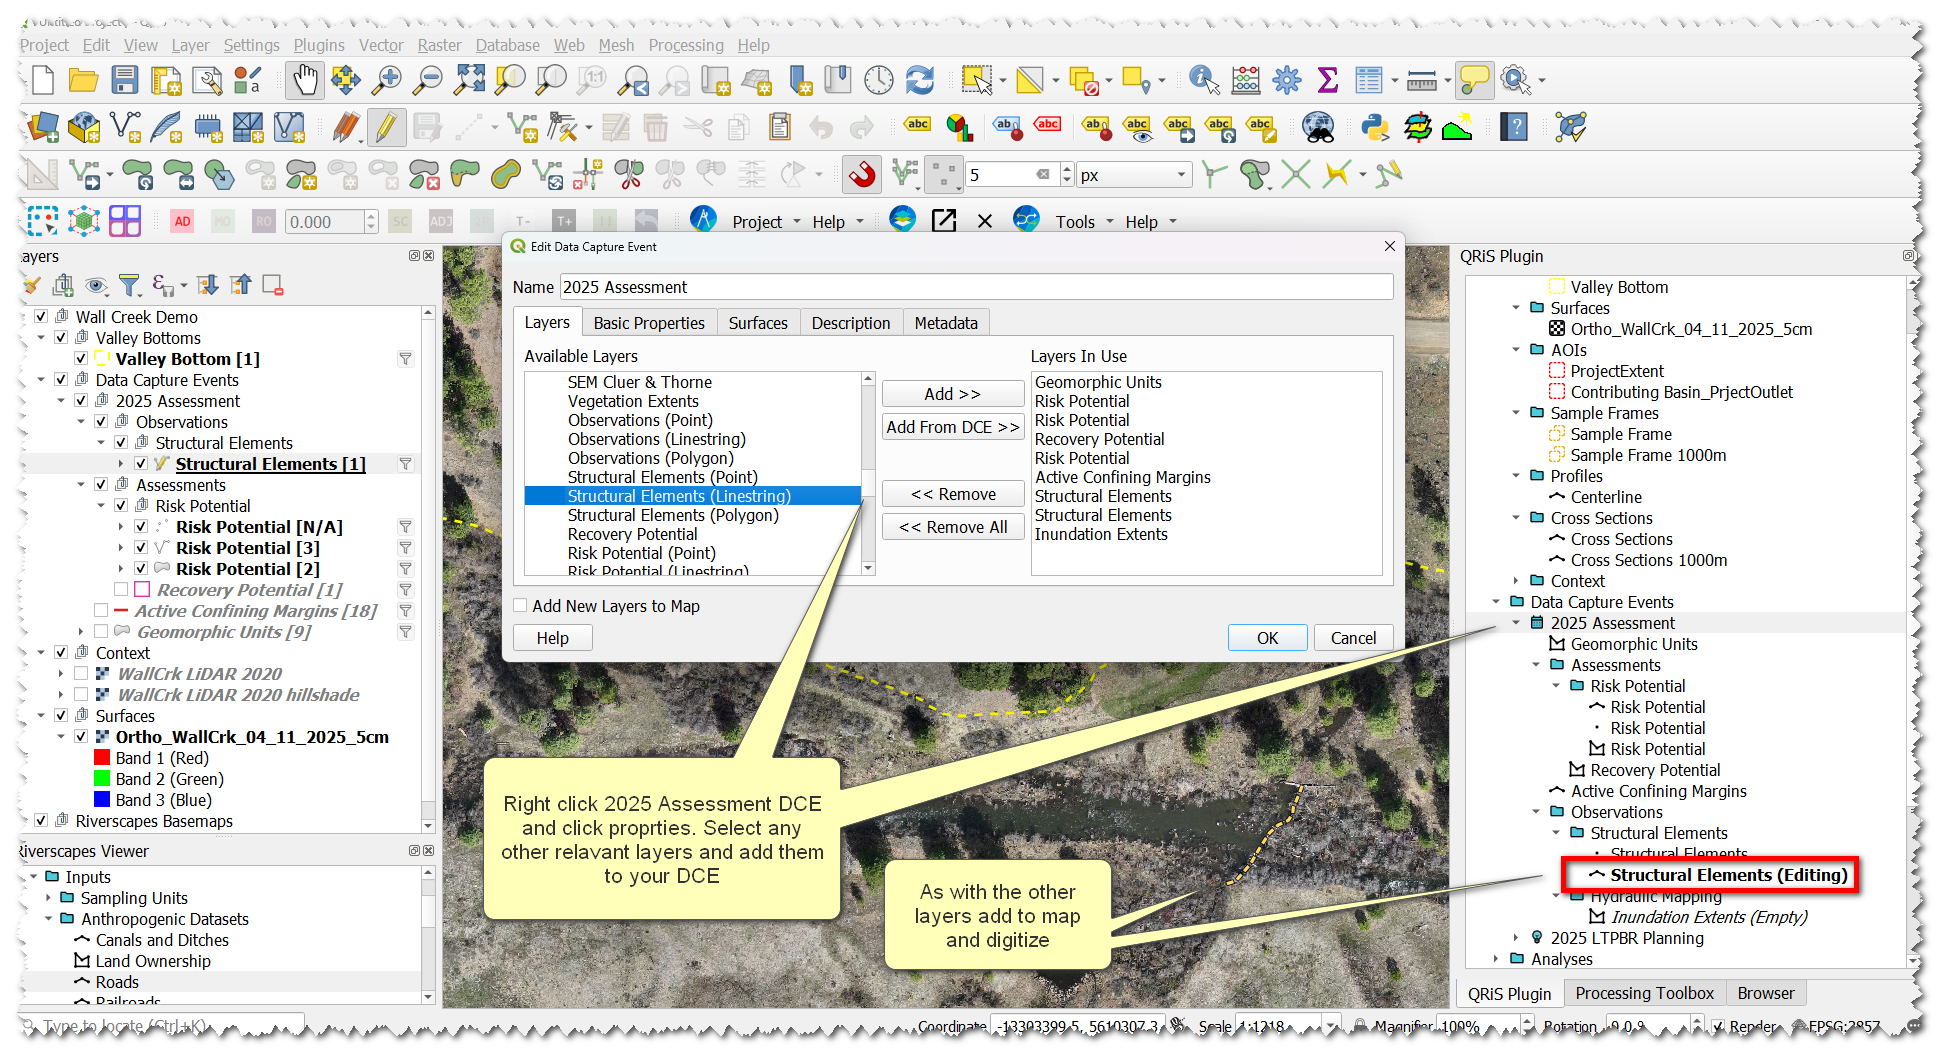
Task: Confirm the dialog with OK
Action: tap(1267, 638)
